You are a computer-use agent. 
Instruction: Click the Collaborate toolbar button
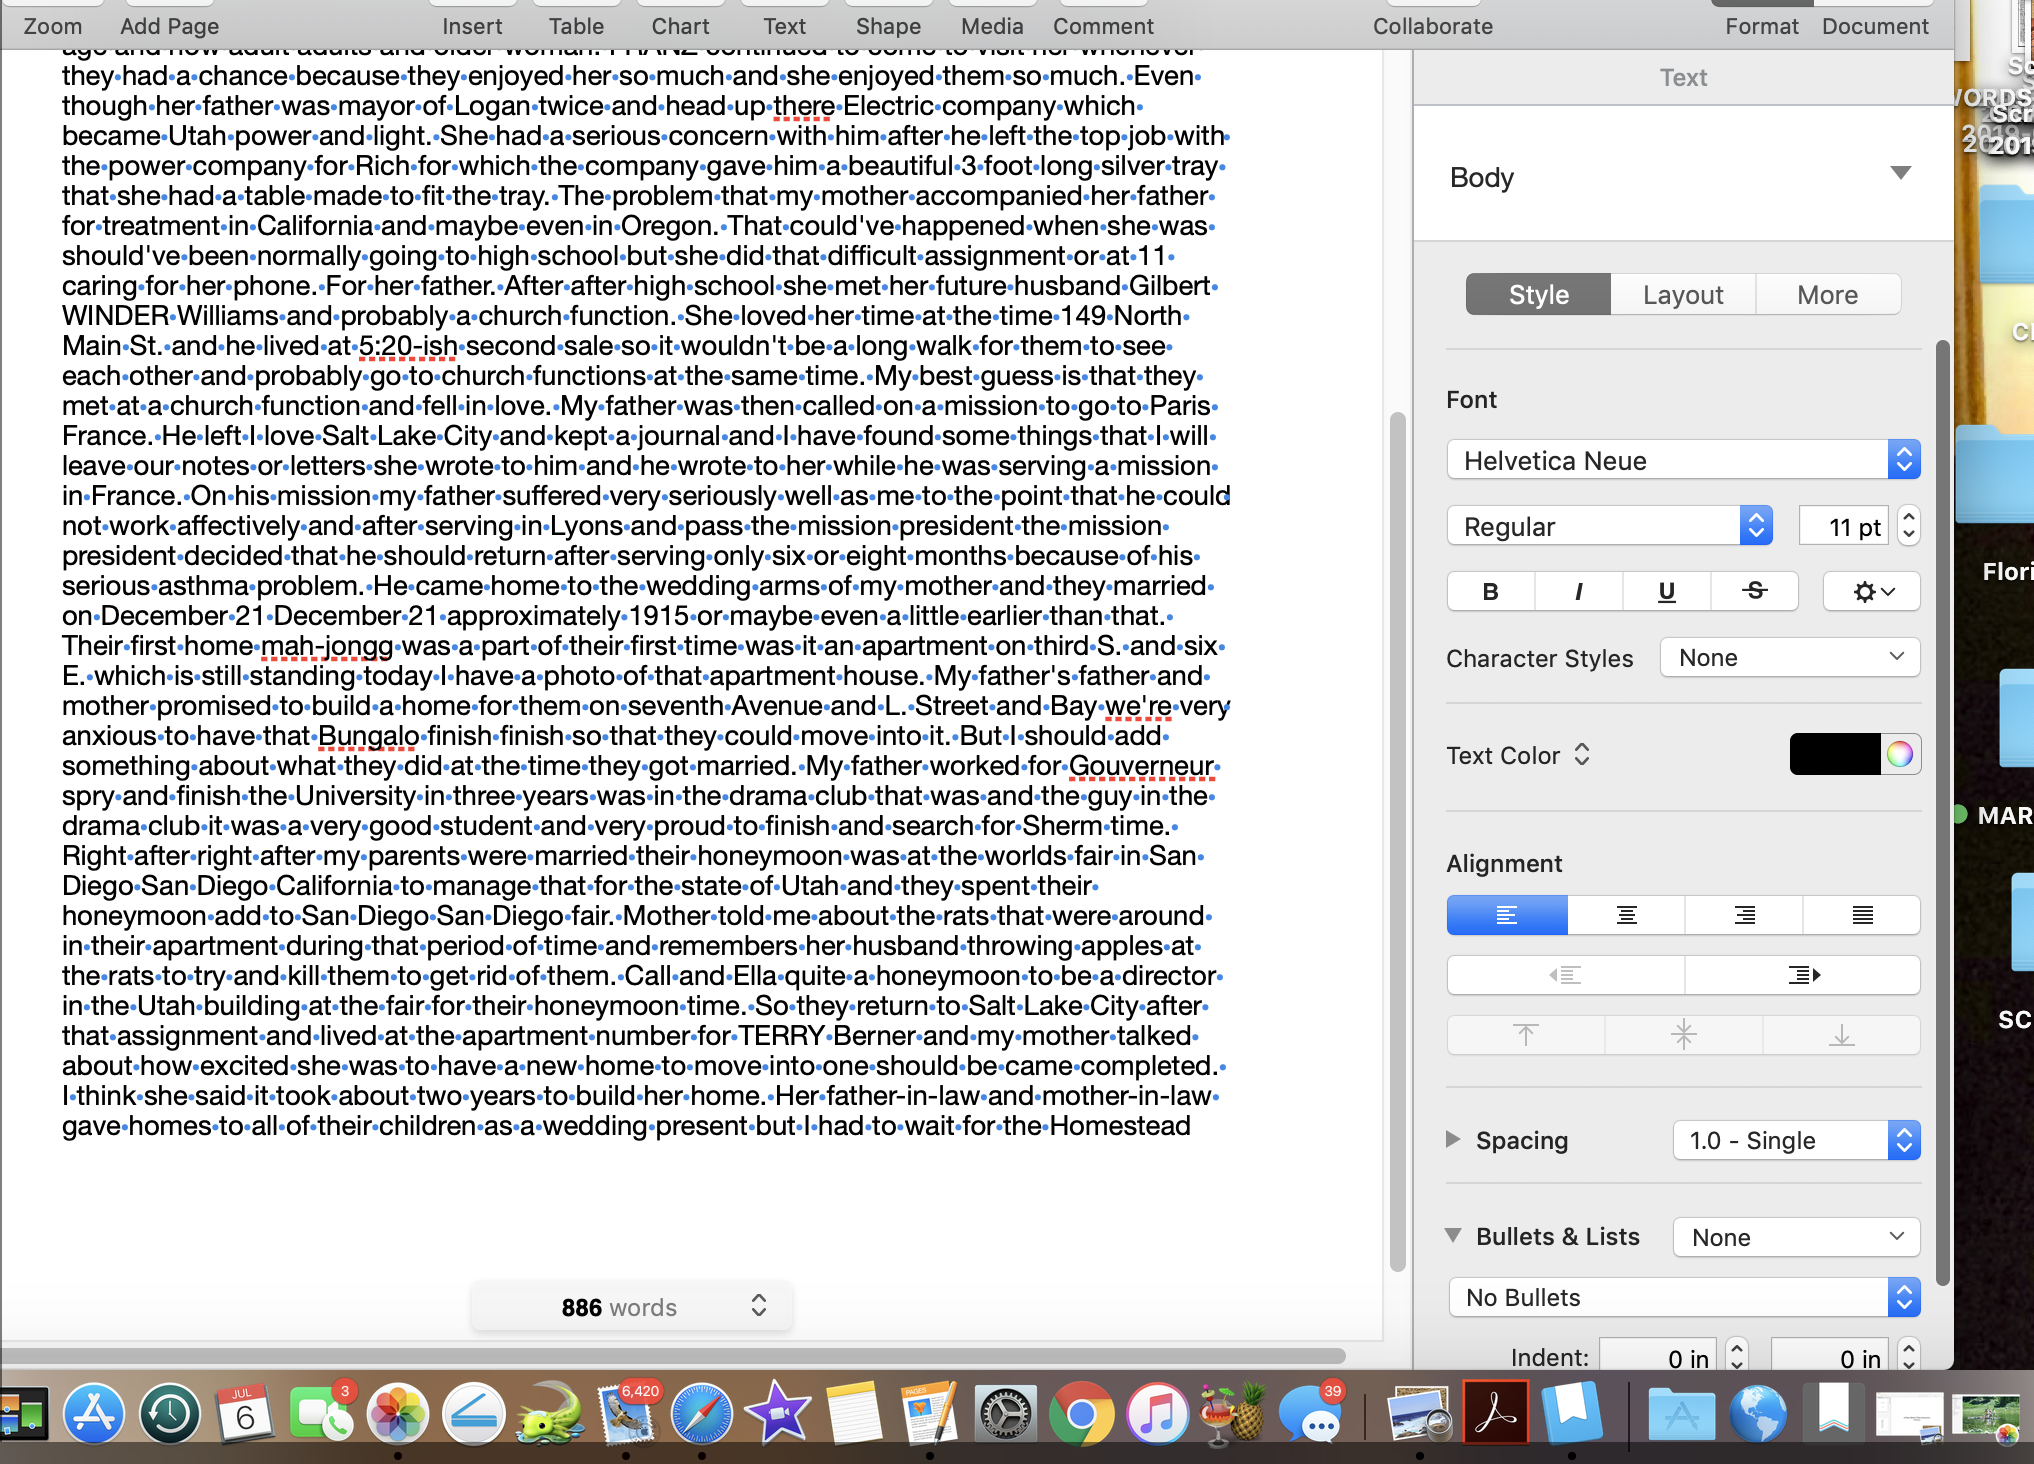[1432, 26]
